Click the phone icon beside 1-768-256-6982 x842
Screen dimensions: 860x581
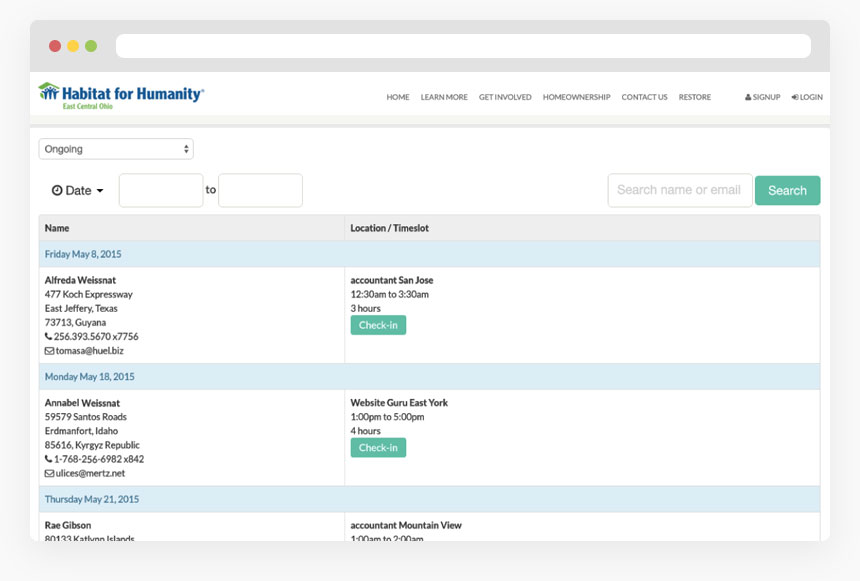point(49,460)
